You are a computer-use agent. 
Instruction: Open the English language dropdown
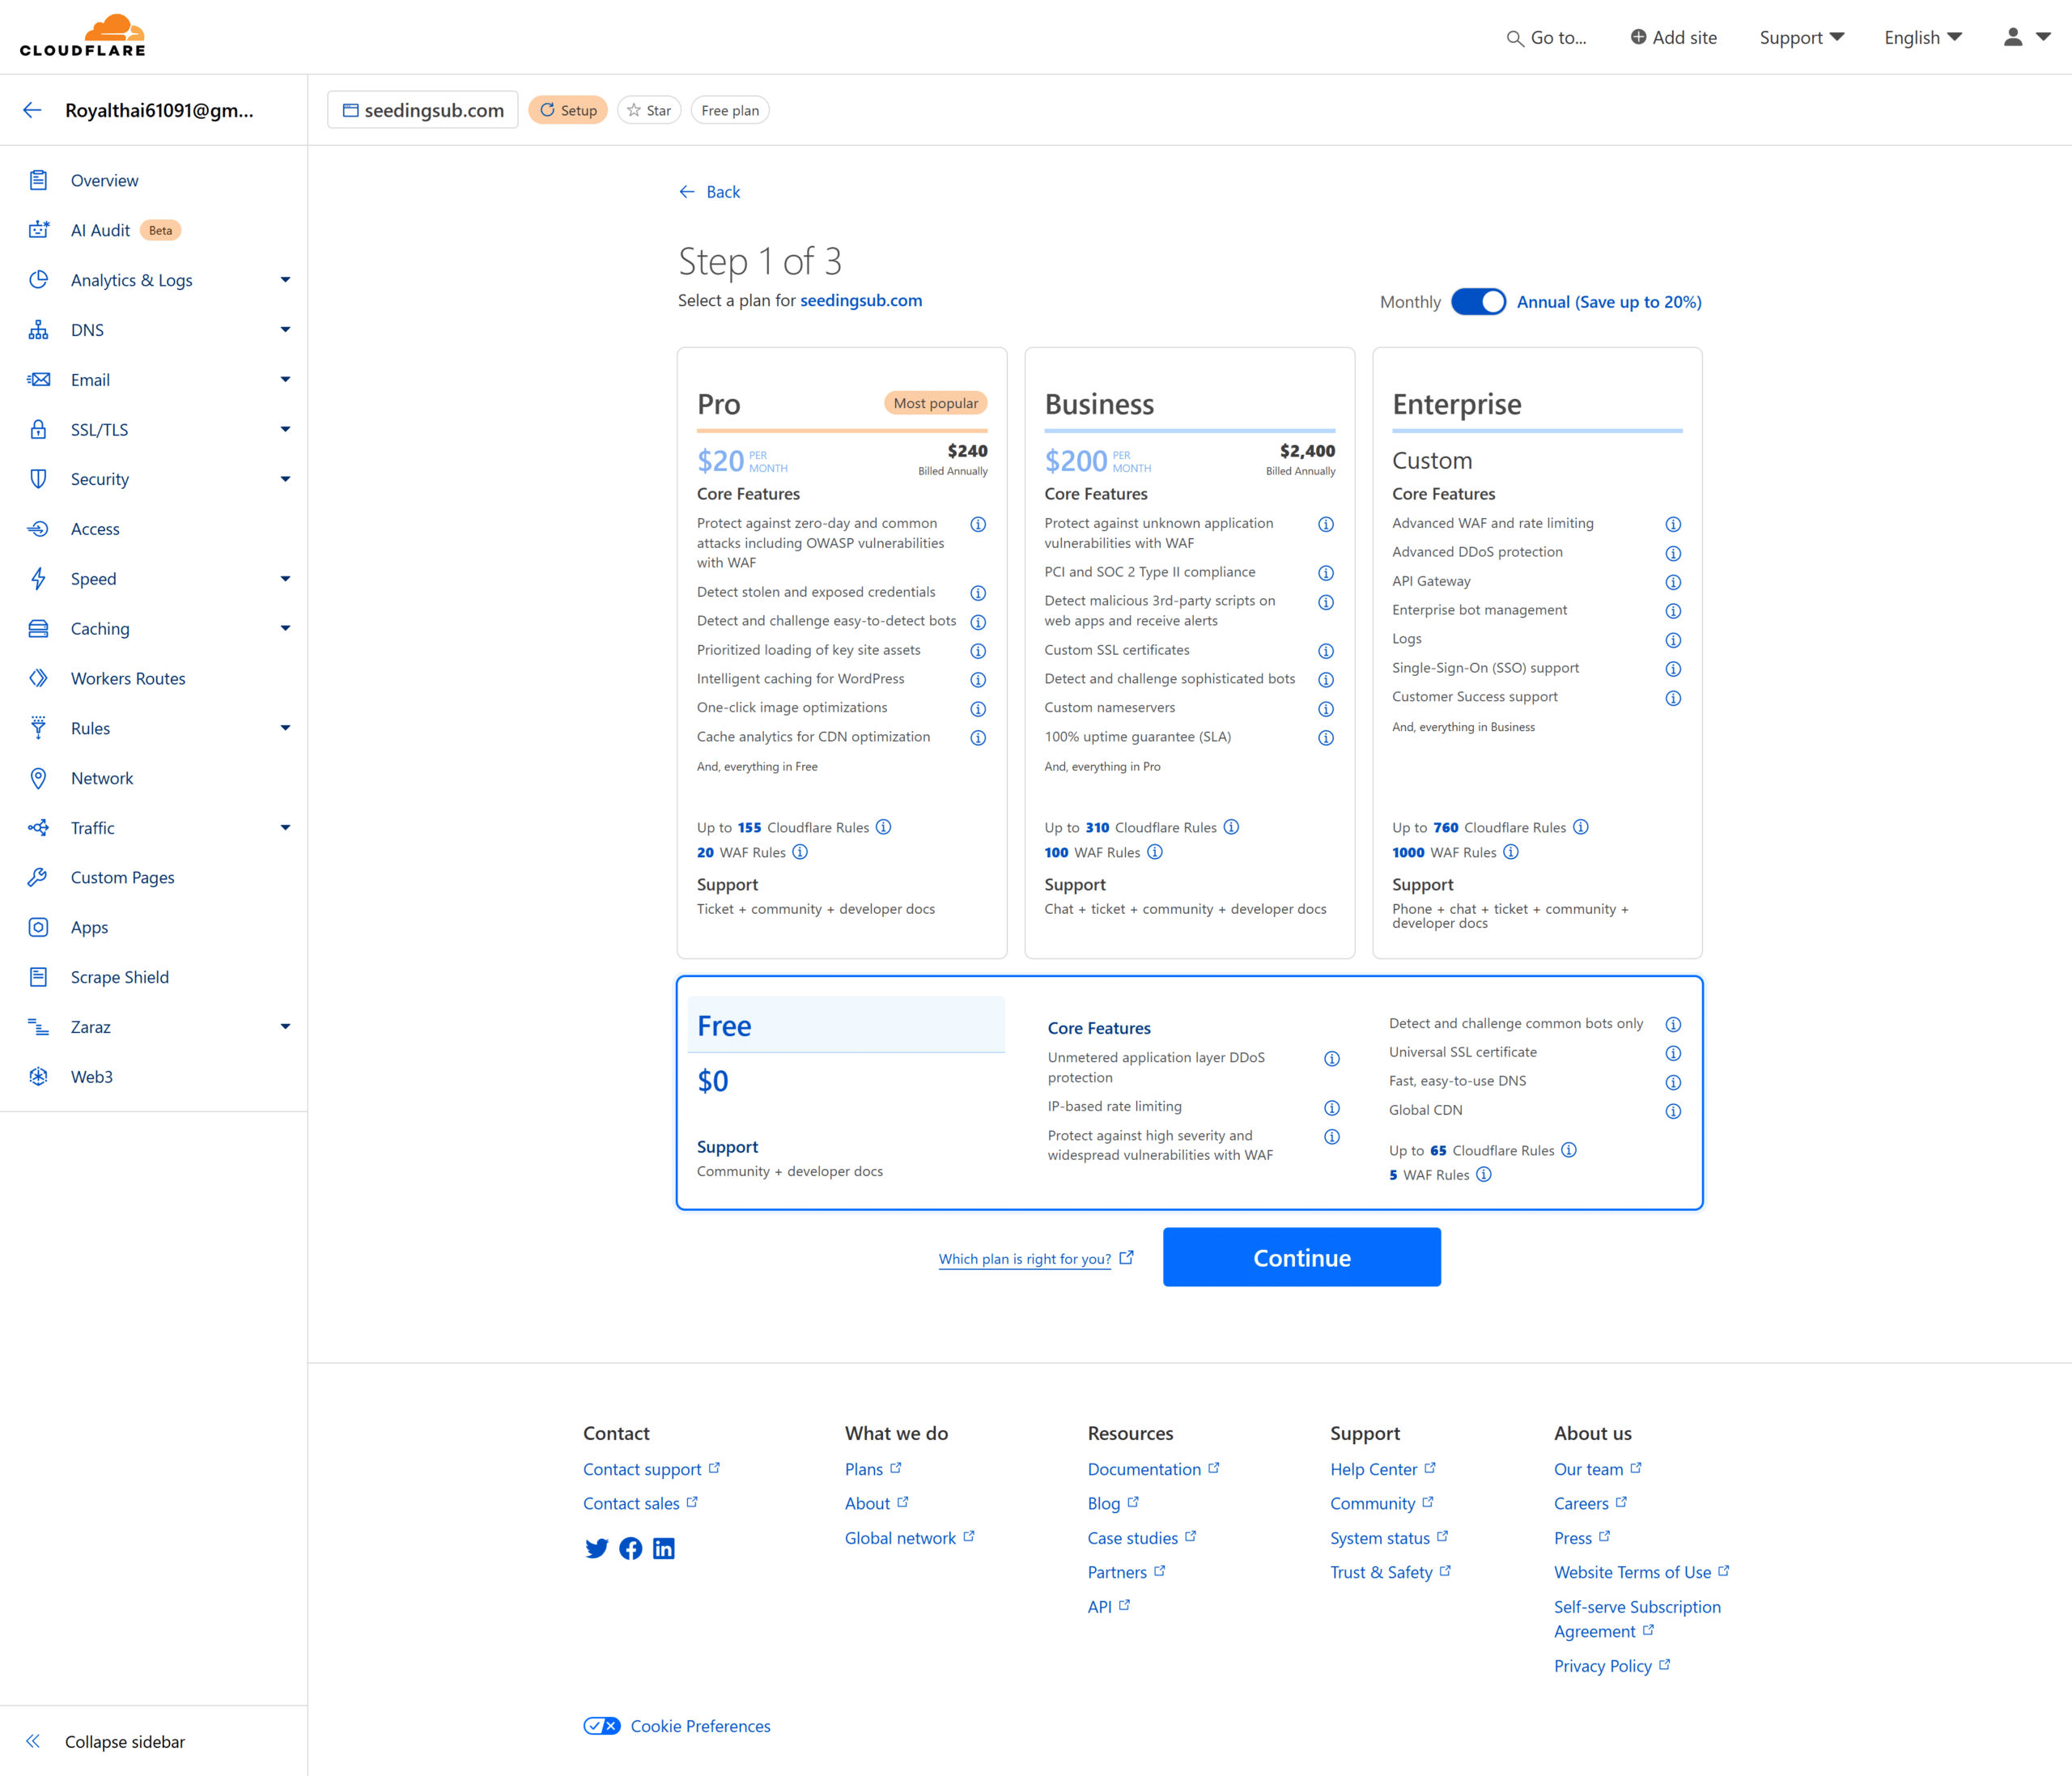coord(1923,38)
